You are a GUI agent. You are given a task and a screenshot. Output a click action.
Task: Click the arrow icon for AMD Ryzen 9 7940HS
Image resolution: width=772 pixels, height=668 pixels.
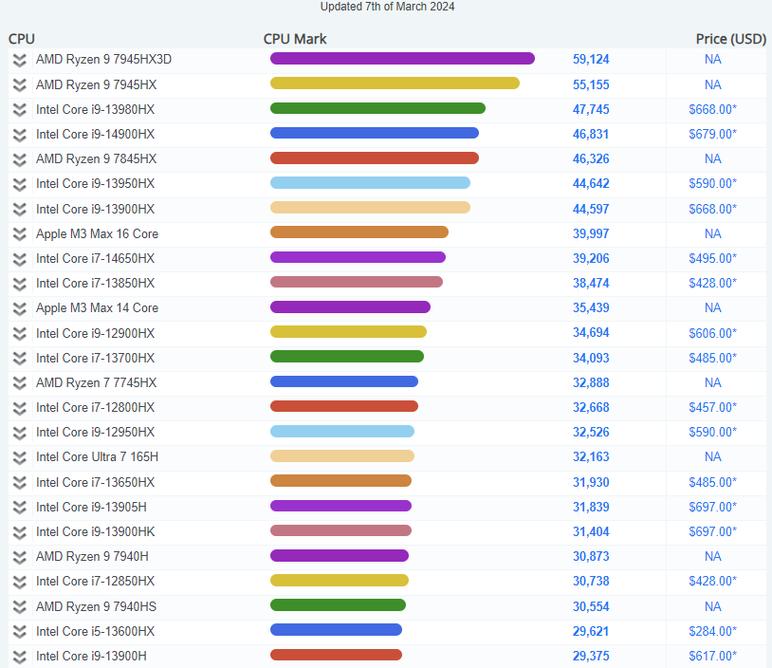tap(19, 606)
